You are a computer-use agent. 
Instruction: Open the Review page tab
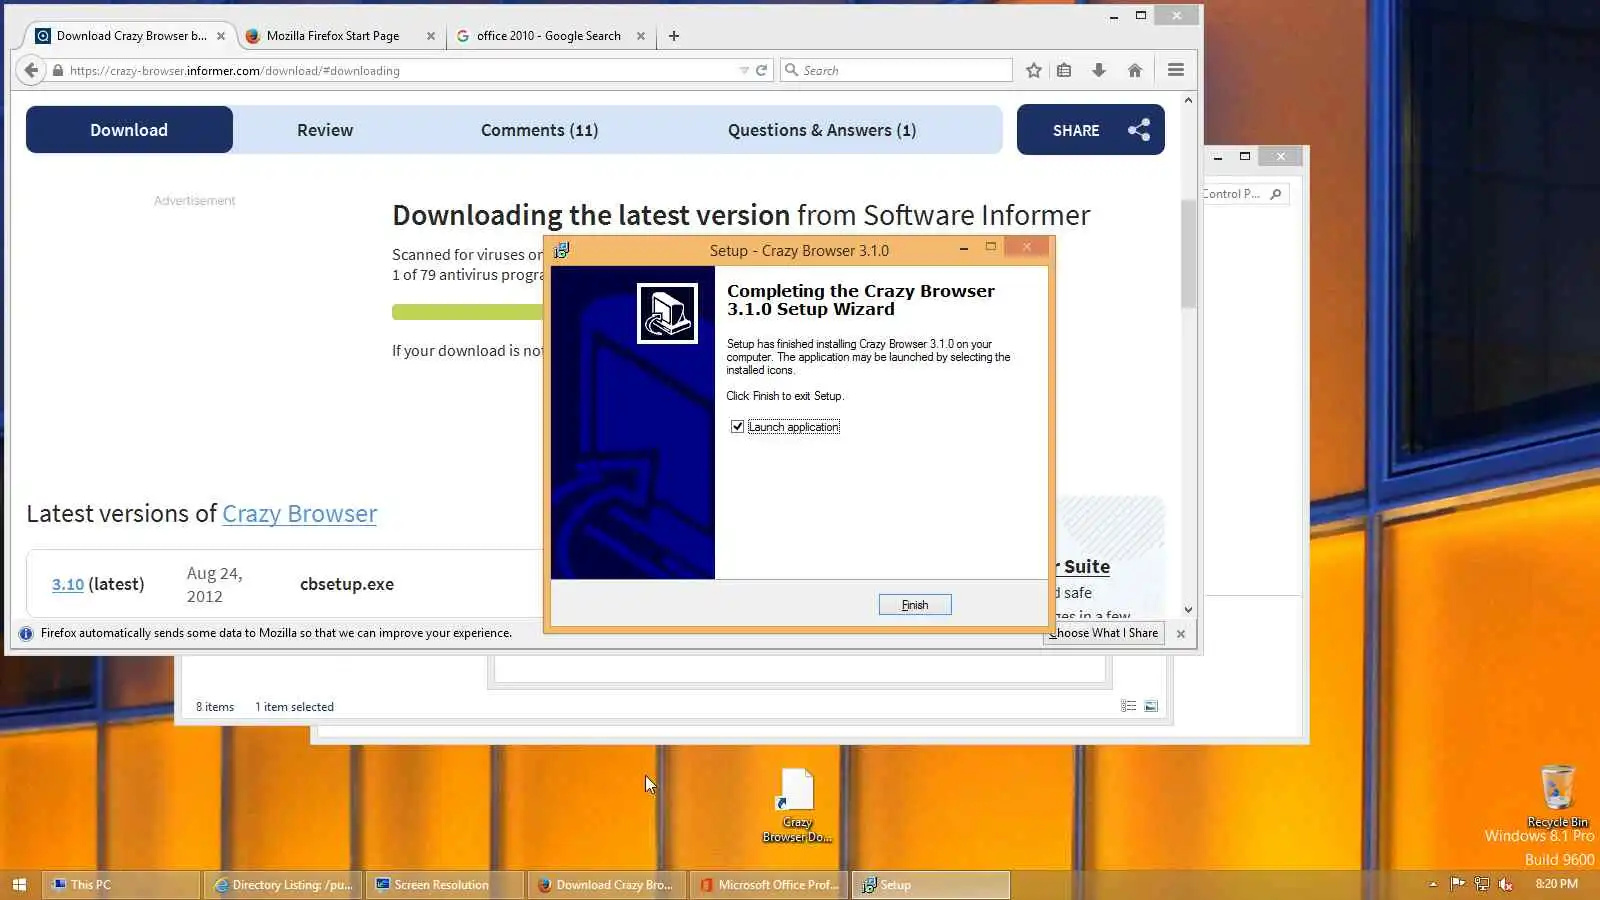325,130
